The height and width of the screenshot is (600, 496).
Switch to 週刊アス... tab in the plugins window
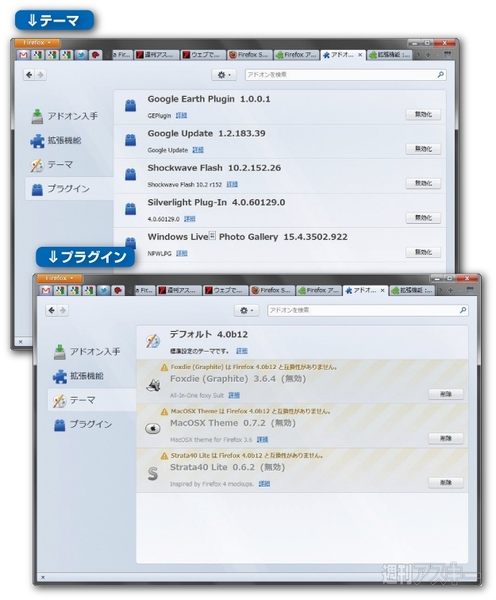[x=157, y=55]
